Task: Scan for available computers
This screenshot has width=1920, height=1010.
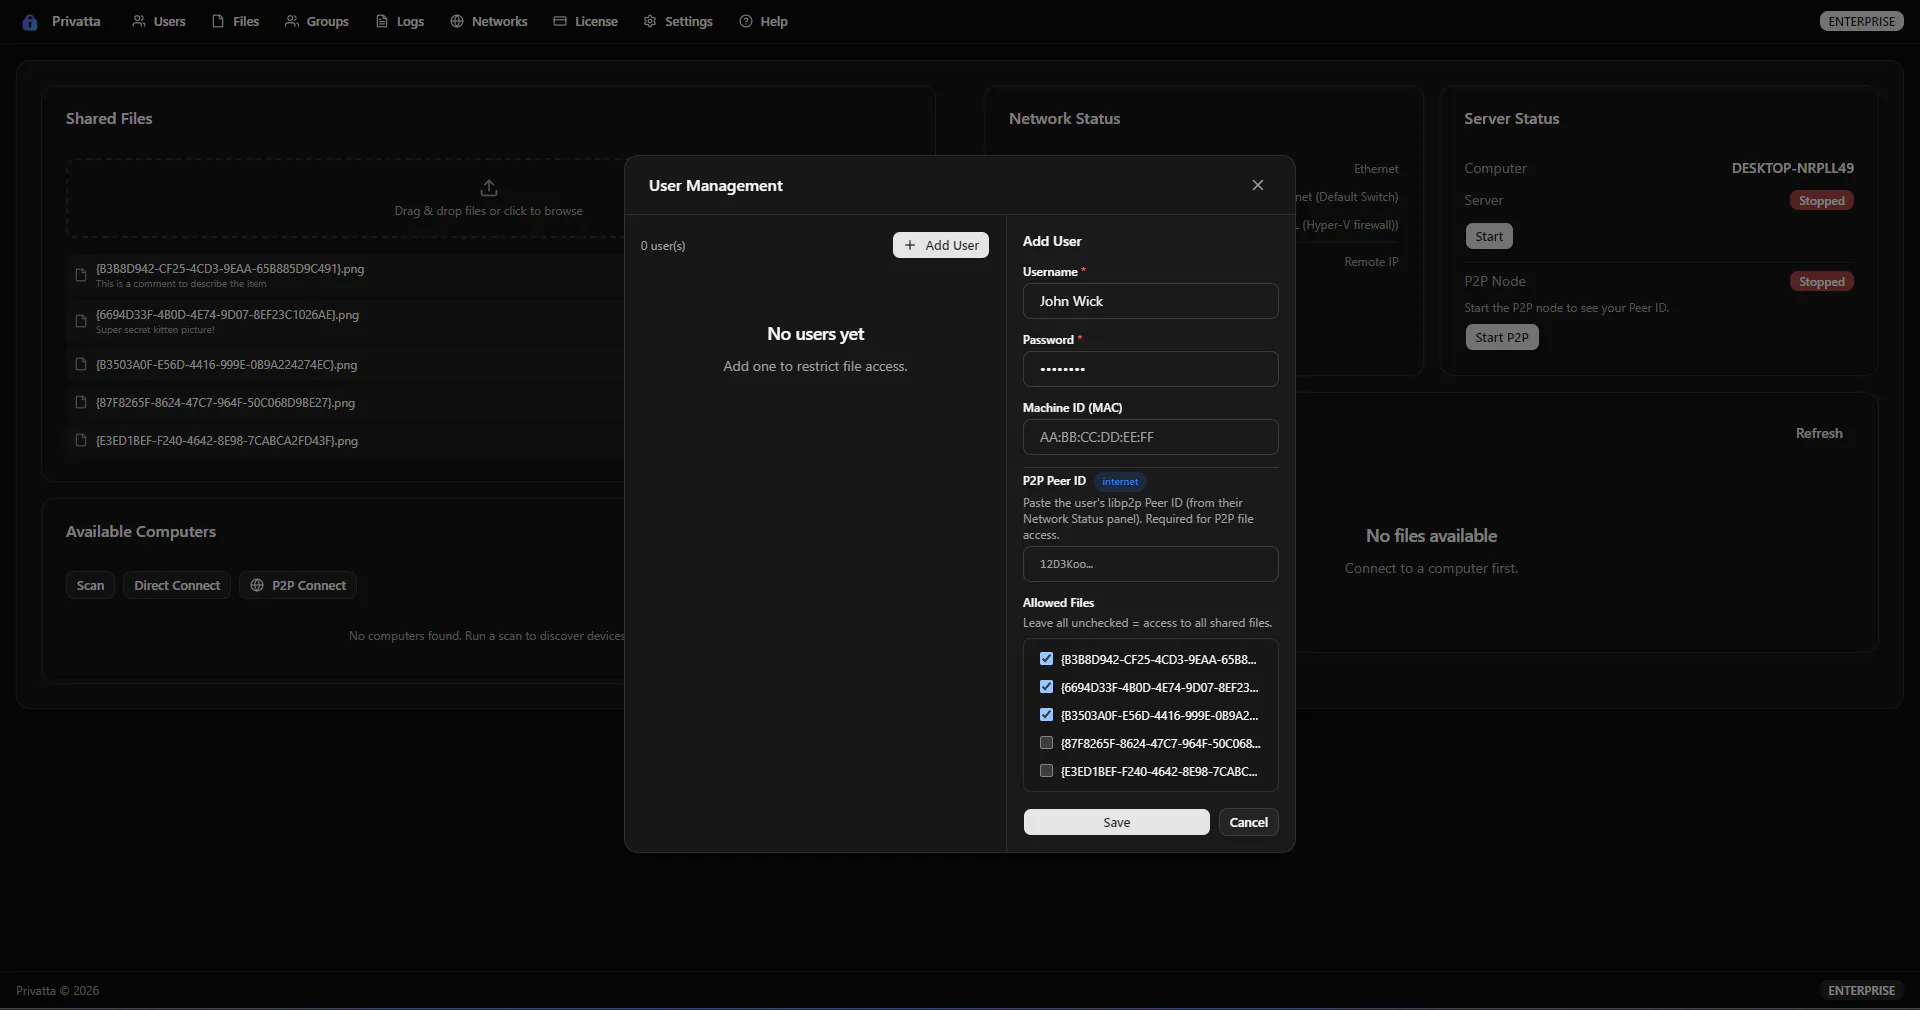Action: 91,585
